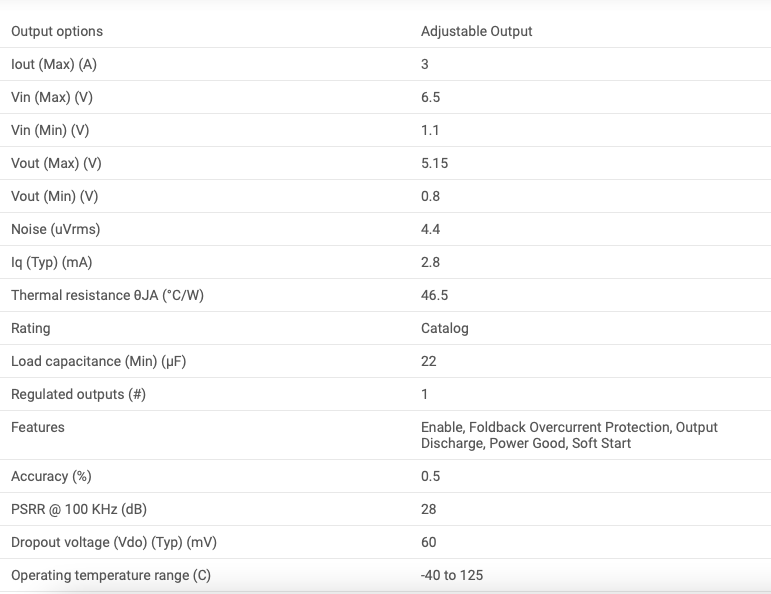Screen dimensions: 771x594
Task: Select the thermal resistance value 46.5
Action: click(x=434, y=295)
